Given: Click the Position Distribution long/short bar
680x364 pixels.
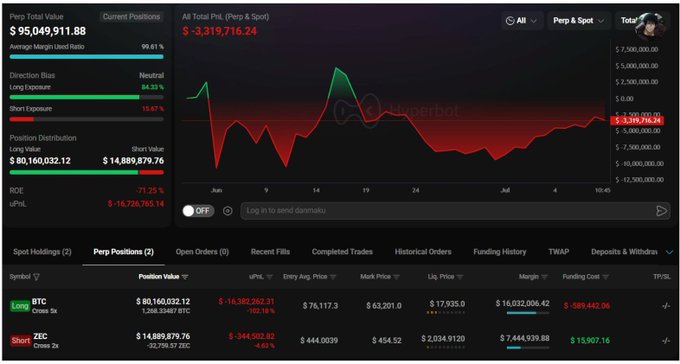Looking at the screenshot, I should 87,172.
